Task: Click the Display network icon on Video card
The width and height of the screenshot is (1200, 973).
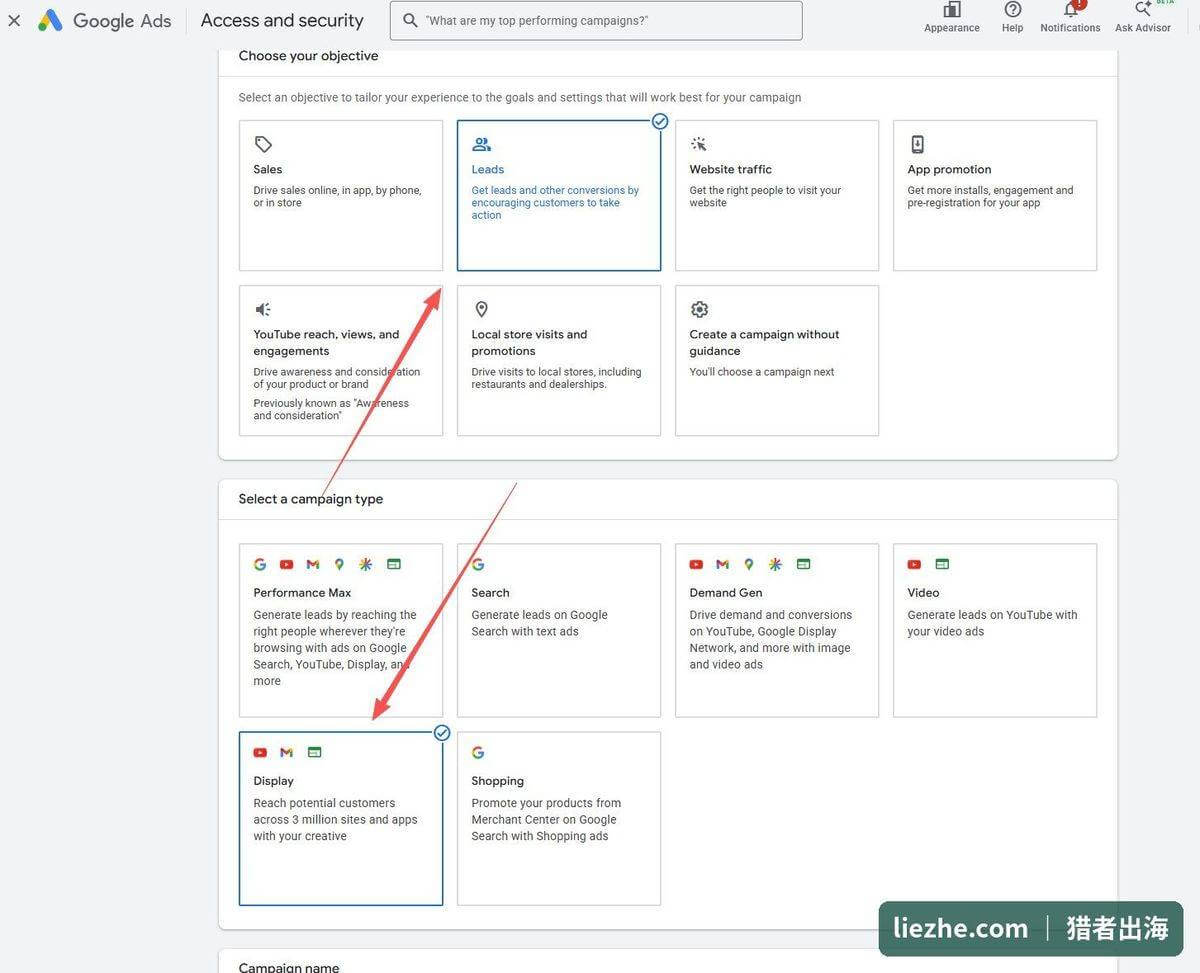Action: (942, 564)
